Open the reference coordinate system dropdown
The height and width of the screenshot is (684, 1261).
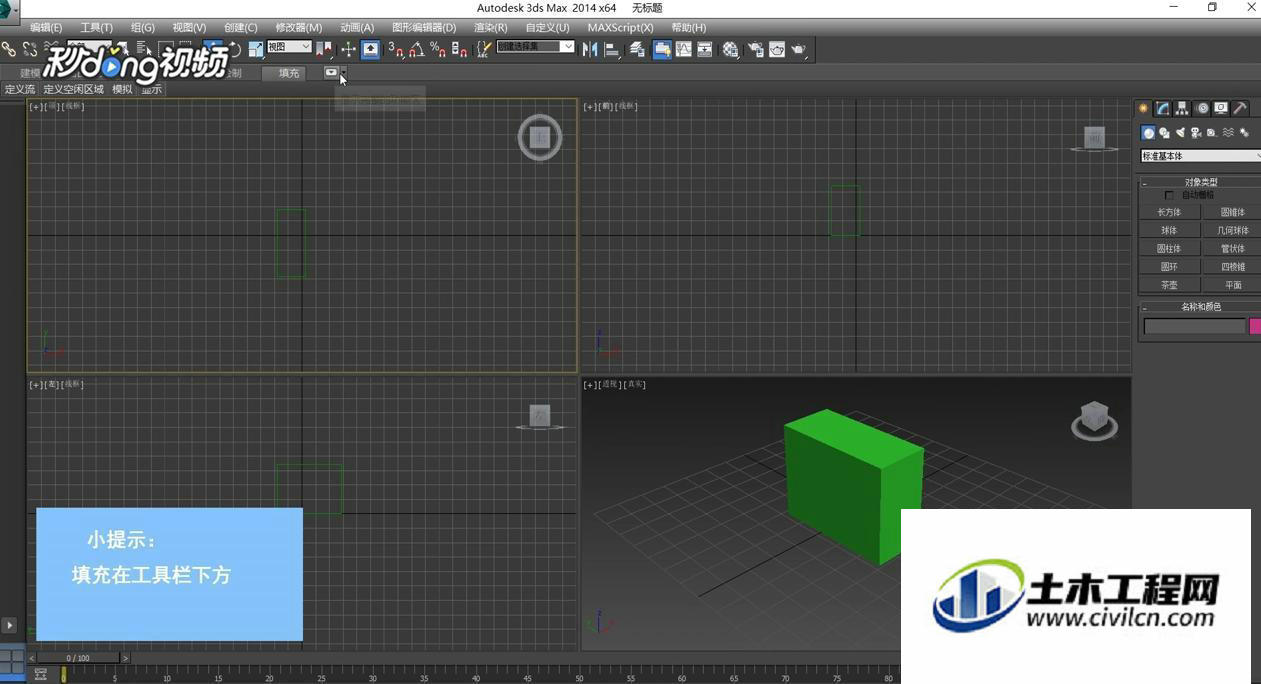pos(289,47)
